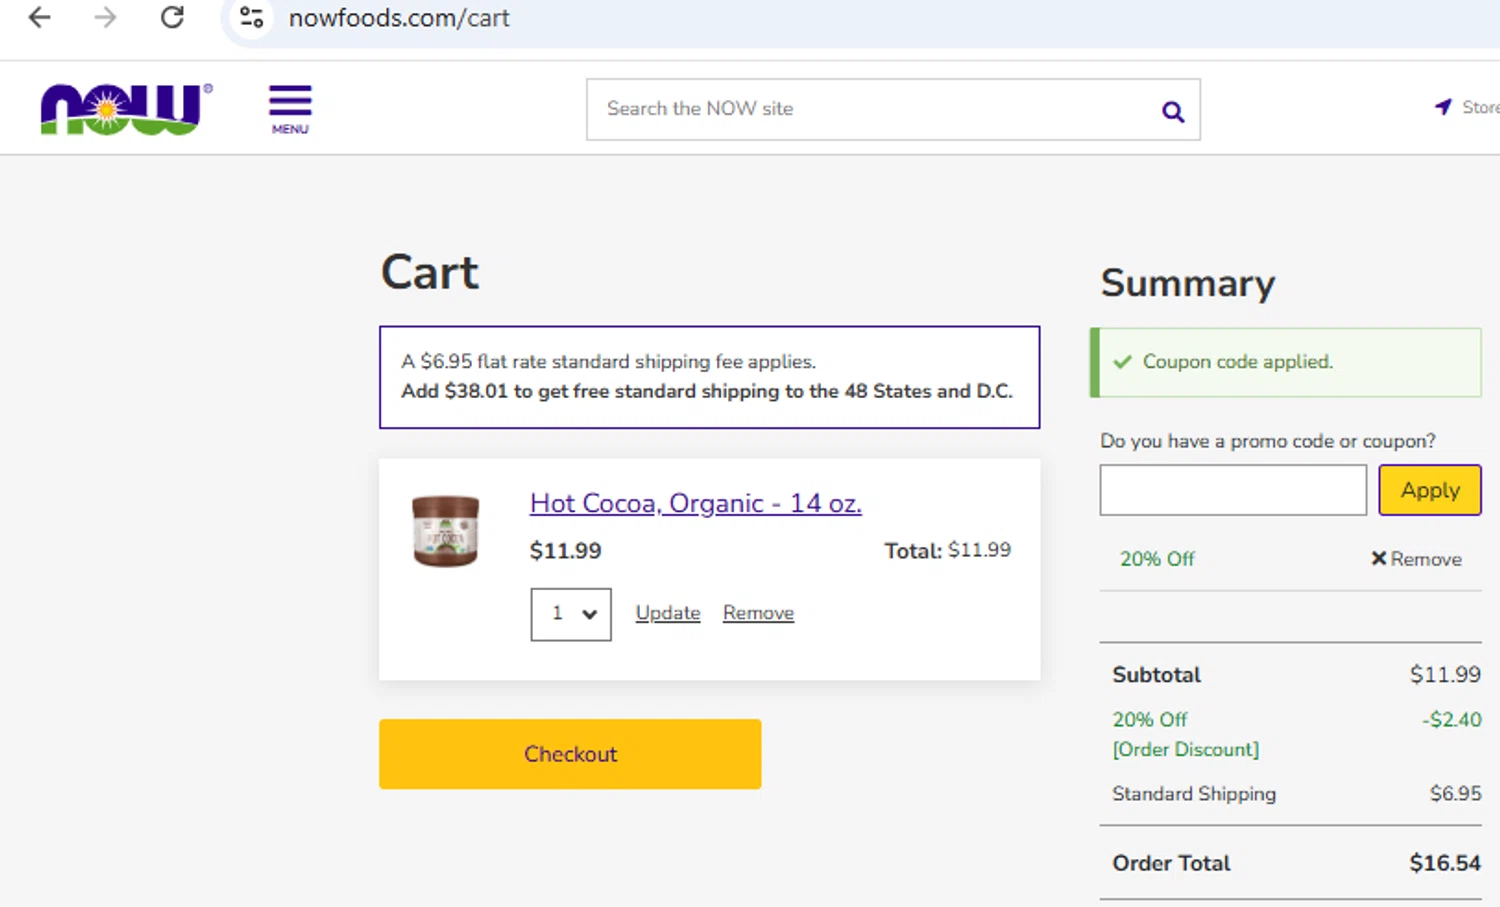Click the browser forward arrow
This screenshot has height=907, width=1500.
point(105,17)
